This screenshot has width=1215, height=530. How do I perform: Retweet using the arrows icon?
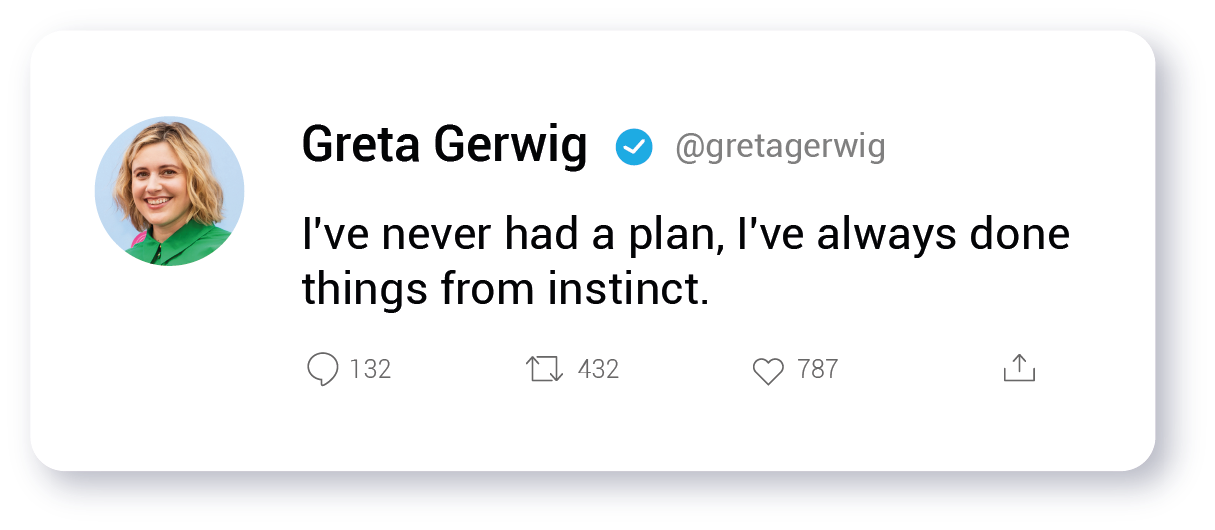[545, 369]
